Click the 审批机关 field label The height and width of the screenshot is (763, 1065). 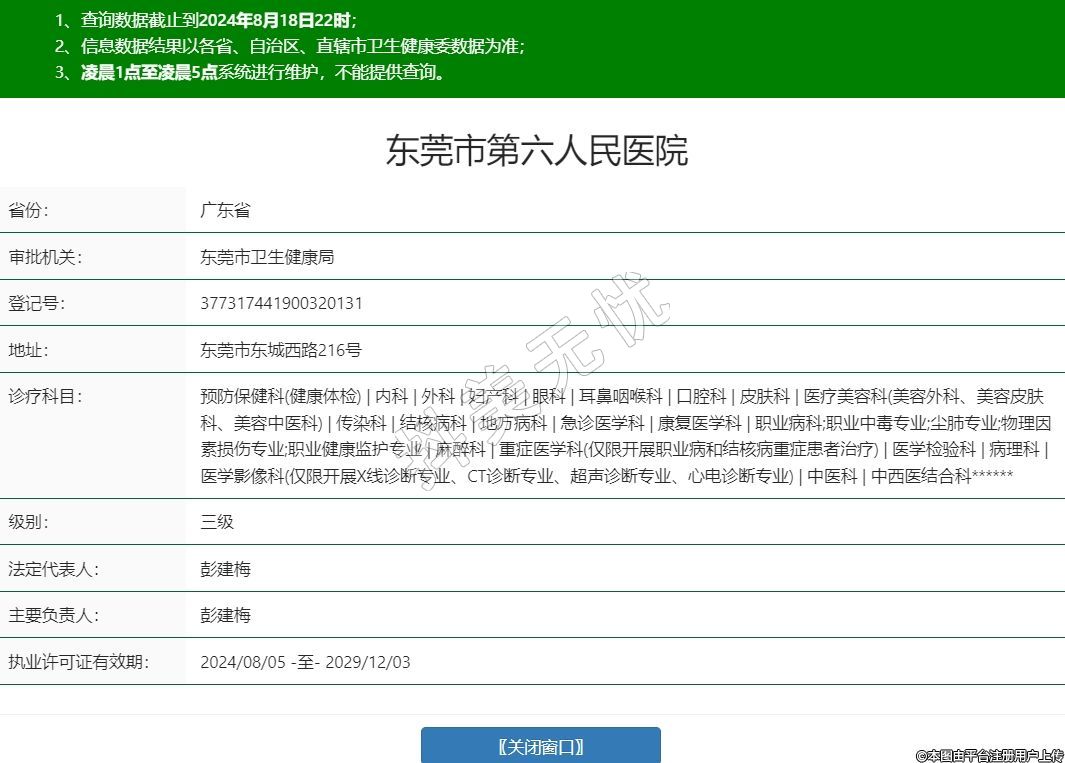coord(45,257)
